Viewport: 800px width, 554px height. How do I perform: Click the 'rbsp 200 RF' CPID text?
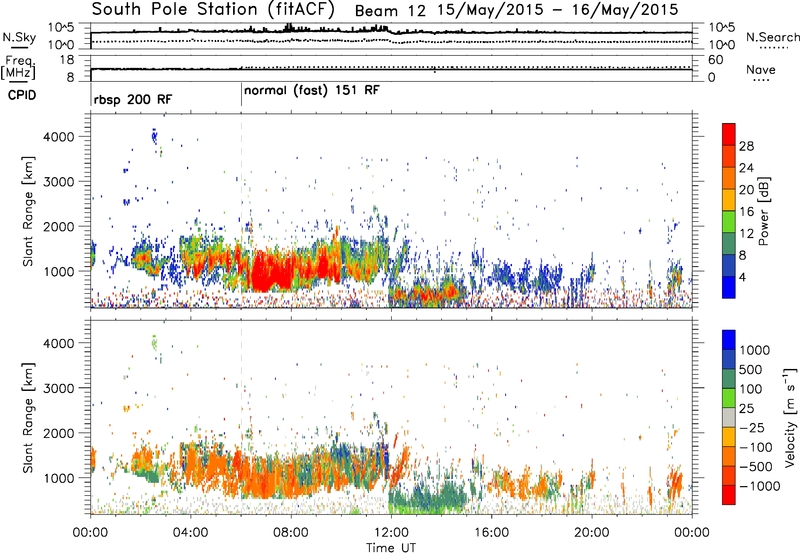tap(133, 99)
